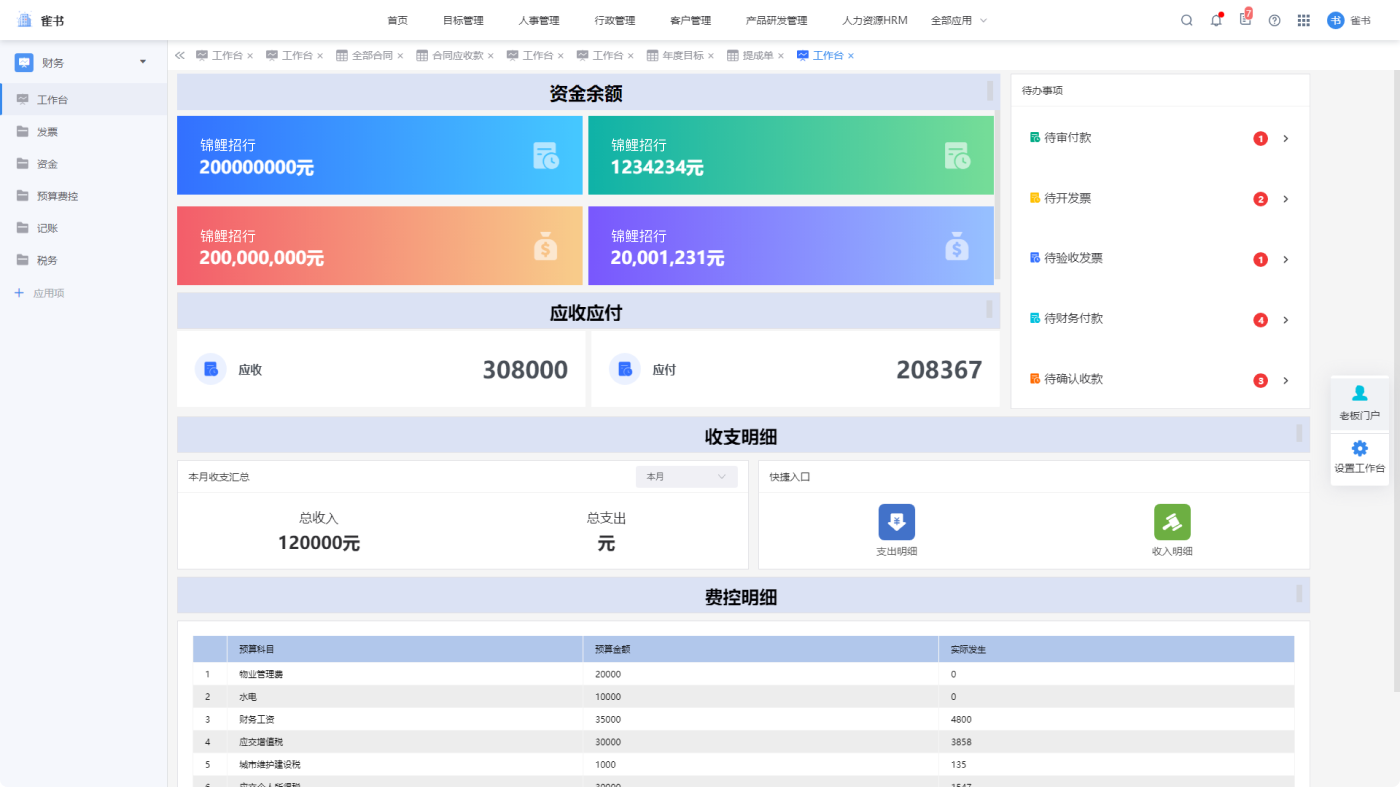The image size is (1400, 787).
Task: Click the icon on the 200000000元 card
Action: pyautogui.click(x=546, y=156)
